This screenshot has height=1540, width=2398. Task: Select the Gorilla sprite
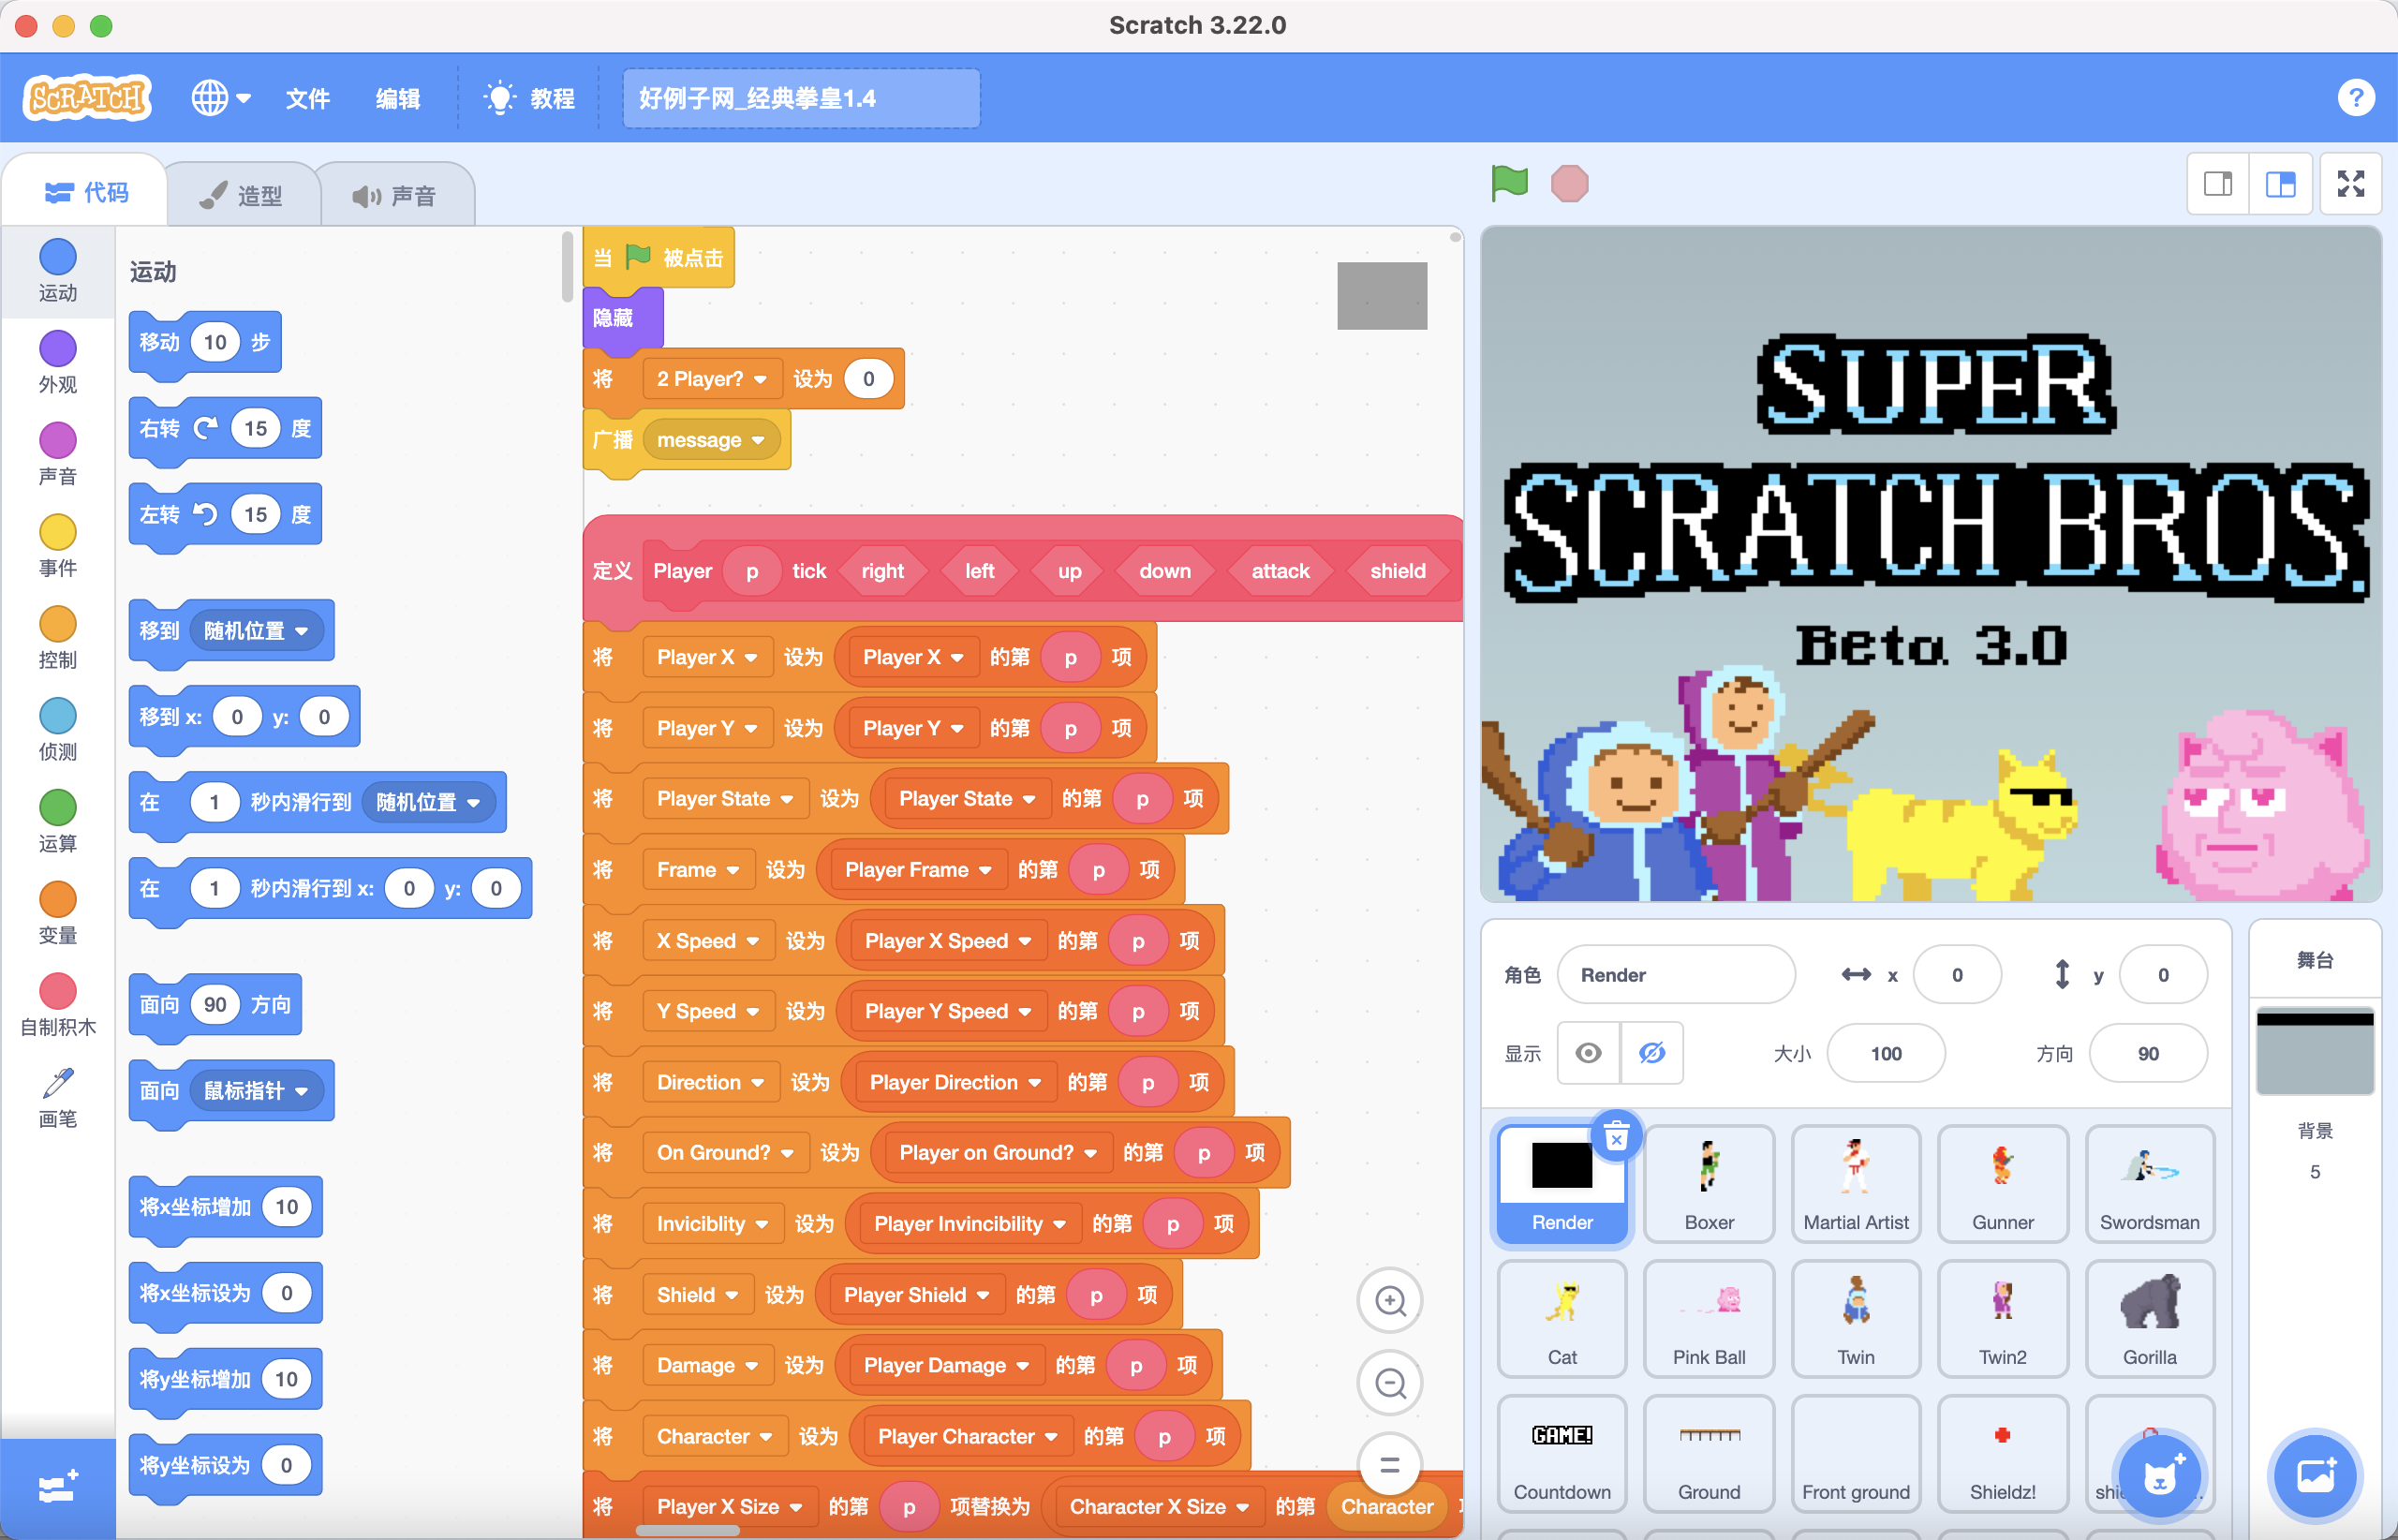tap(2150, 1319)
